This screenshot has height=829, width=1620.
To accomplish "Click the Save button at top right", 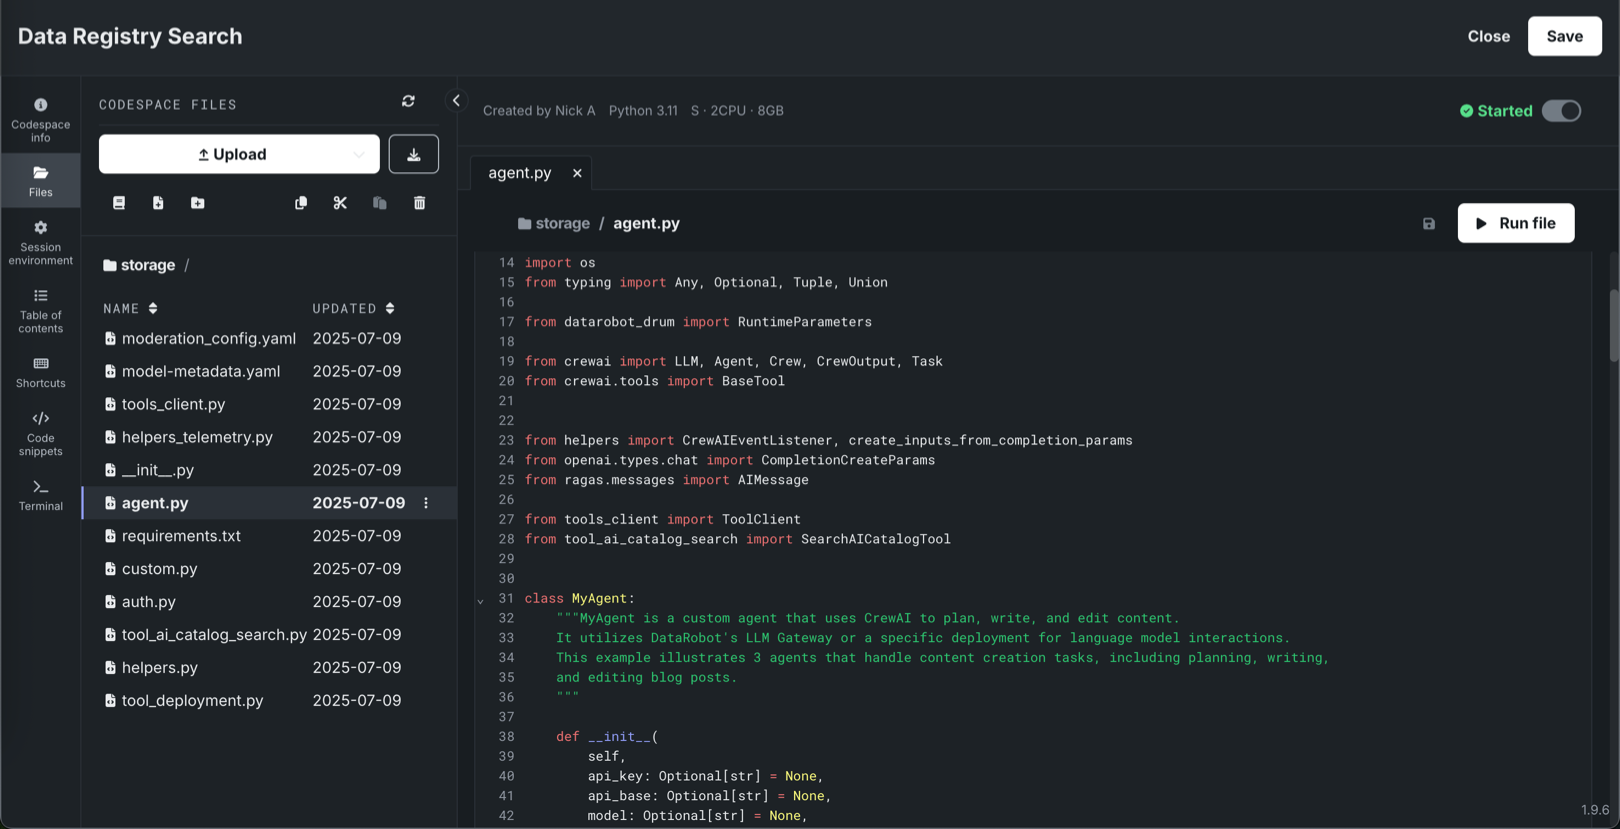I will click(1564, 36).
